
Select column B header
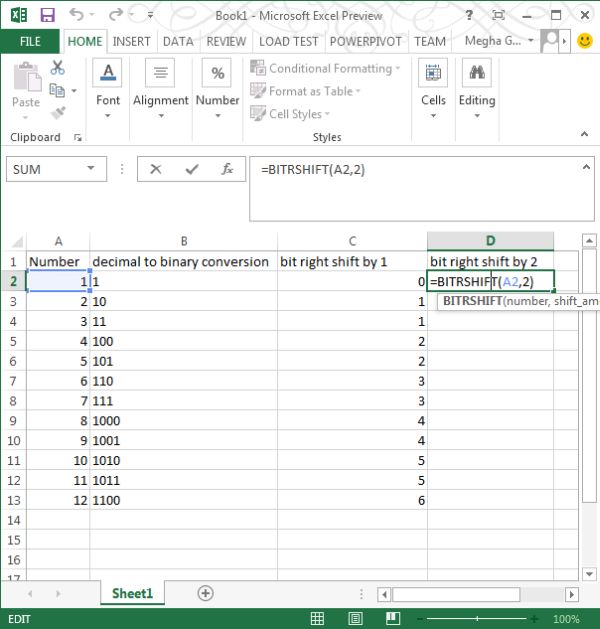[x=184, y=241]
